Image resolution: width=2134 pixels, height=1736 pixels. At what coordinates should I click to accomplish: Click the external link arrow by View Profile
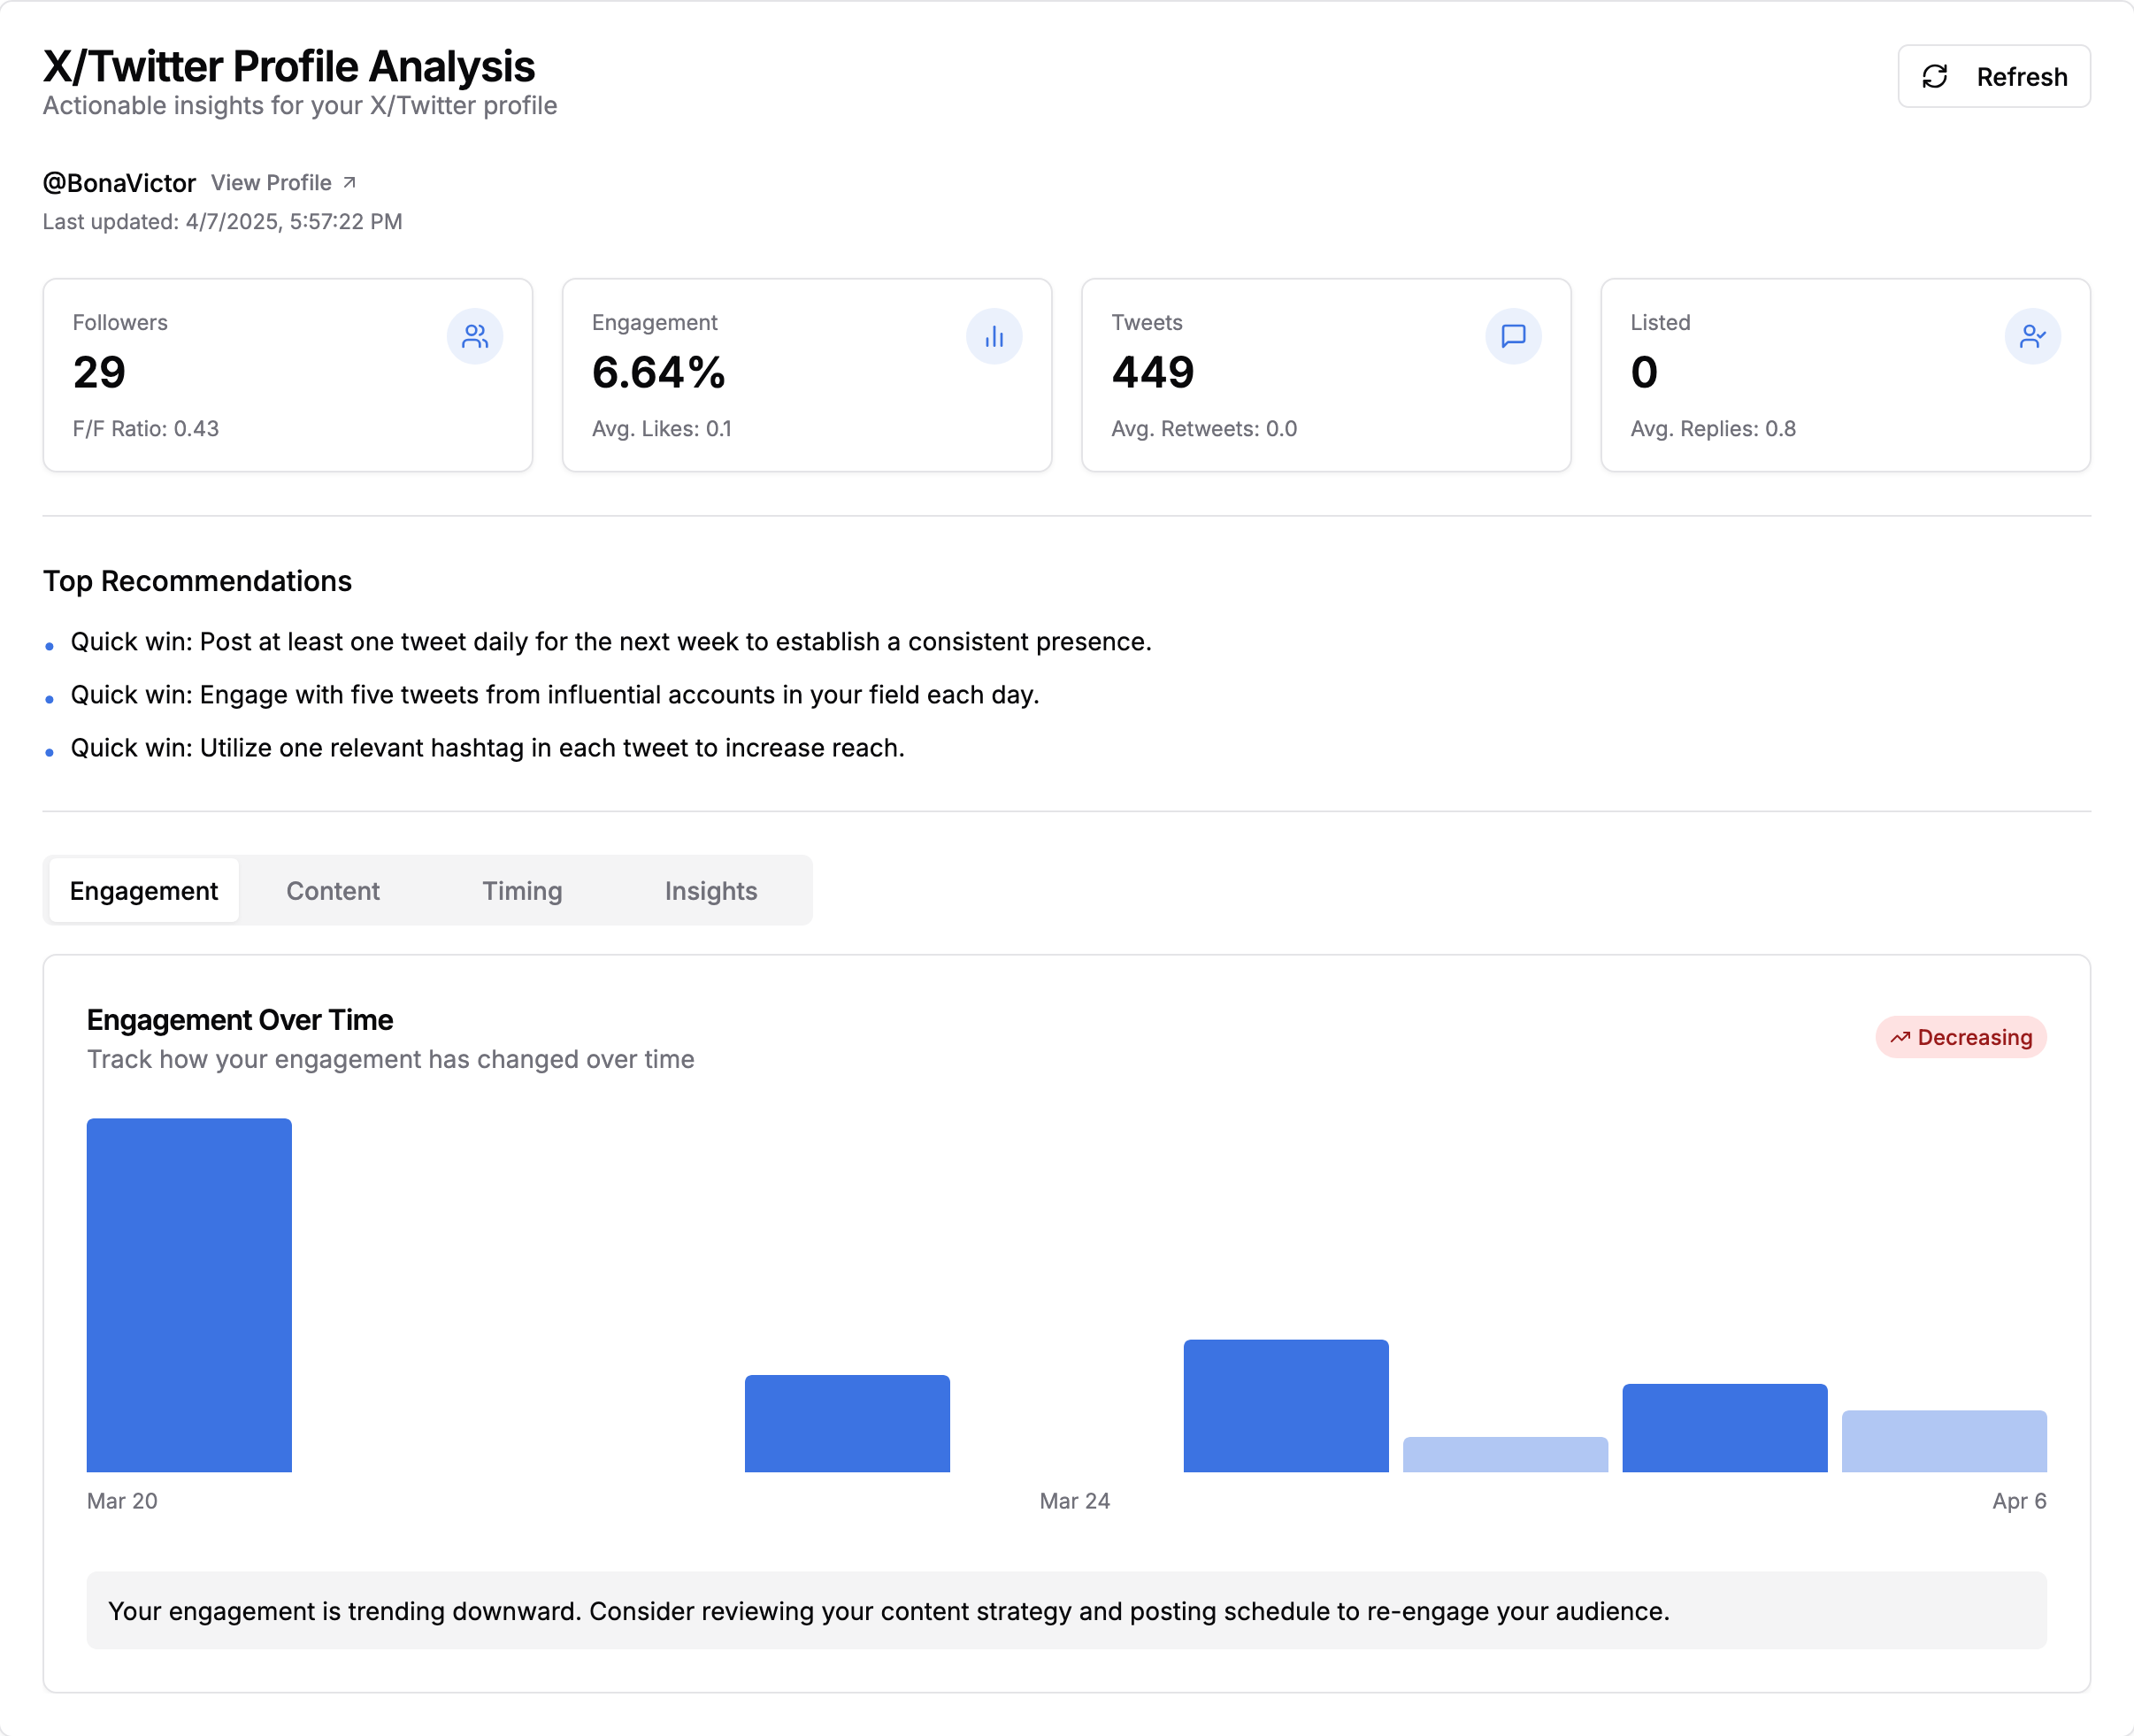click(349, 182)
